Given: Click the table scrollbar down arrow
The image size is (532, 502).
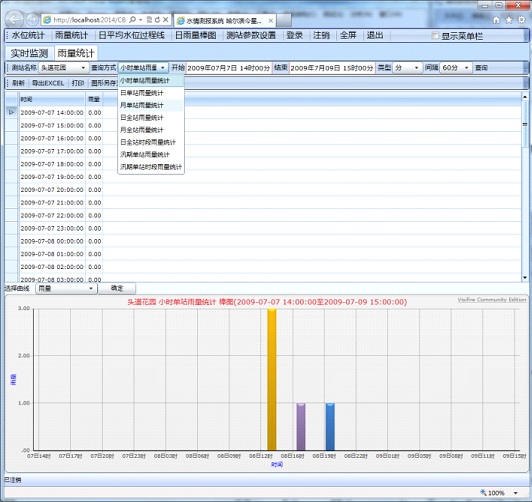Looking at the screenshot, I should [525, 278].
